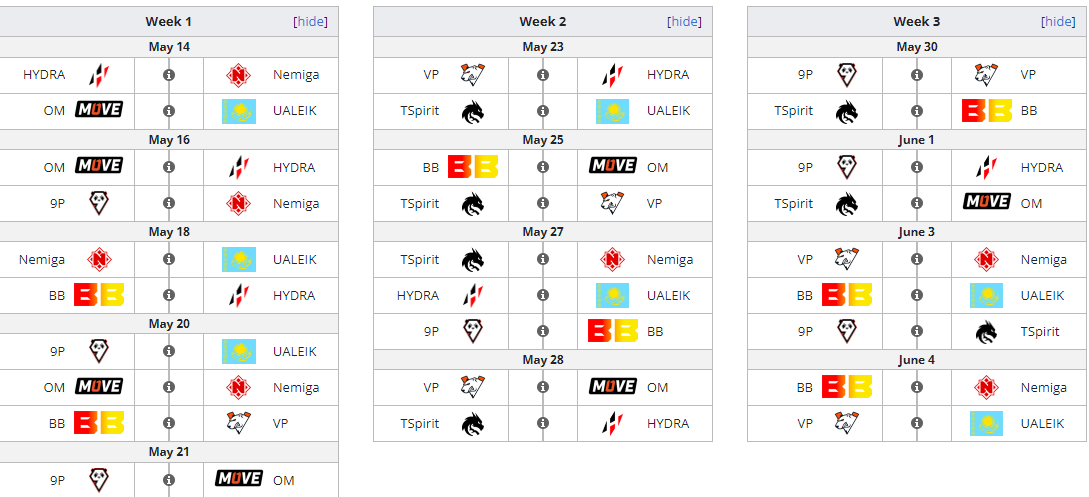Click the Week 2 header

(x=543, y=21)
